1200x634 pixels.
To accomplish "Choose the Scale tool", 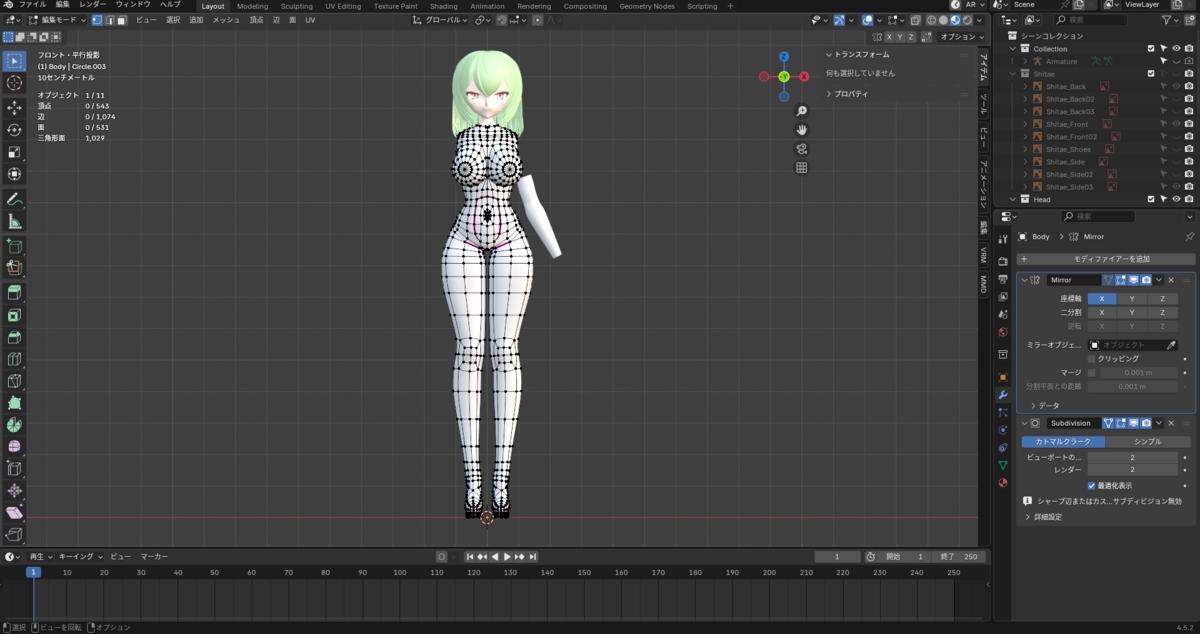I will point(15,153).
